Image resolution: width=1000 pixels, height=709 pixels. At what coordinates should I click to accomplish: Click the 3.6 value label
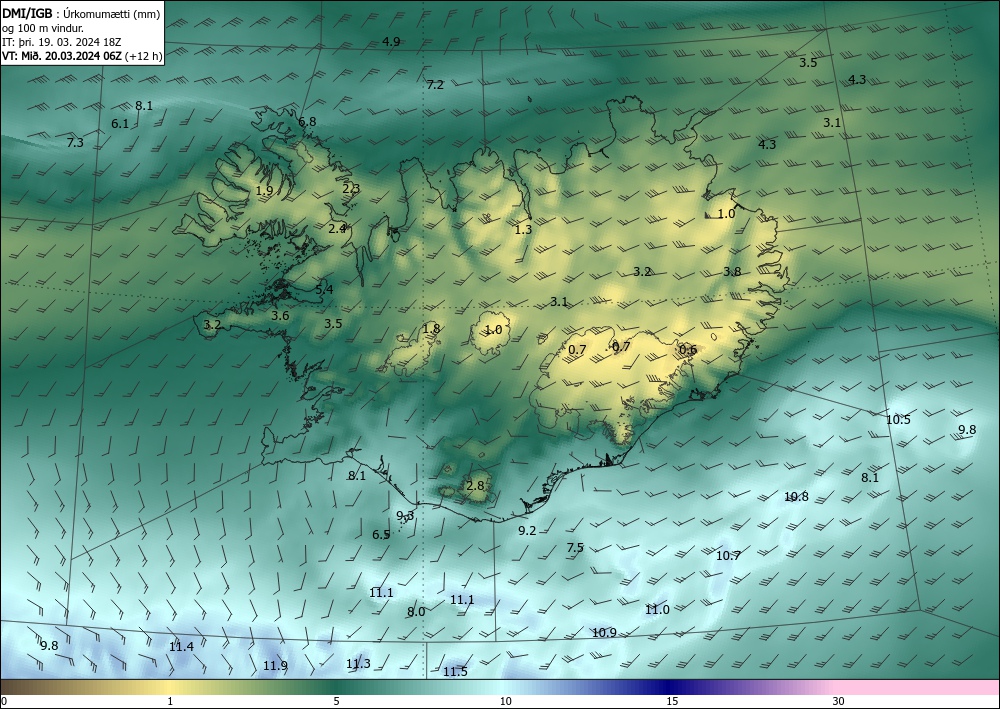pyautogui.click(x=280, y=316)
